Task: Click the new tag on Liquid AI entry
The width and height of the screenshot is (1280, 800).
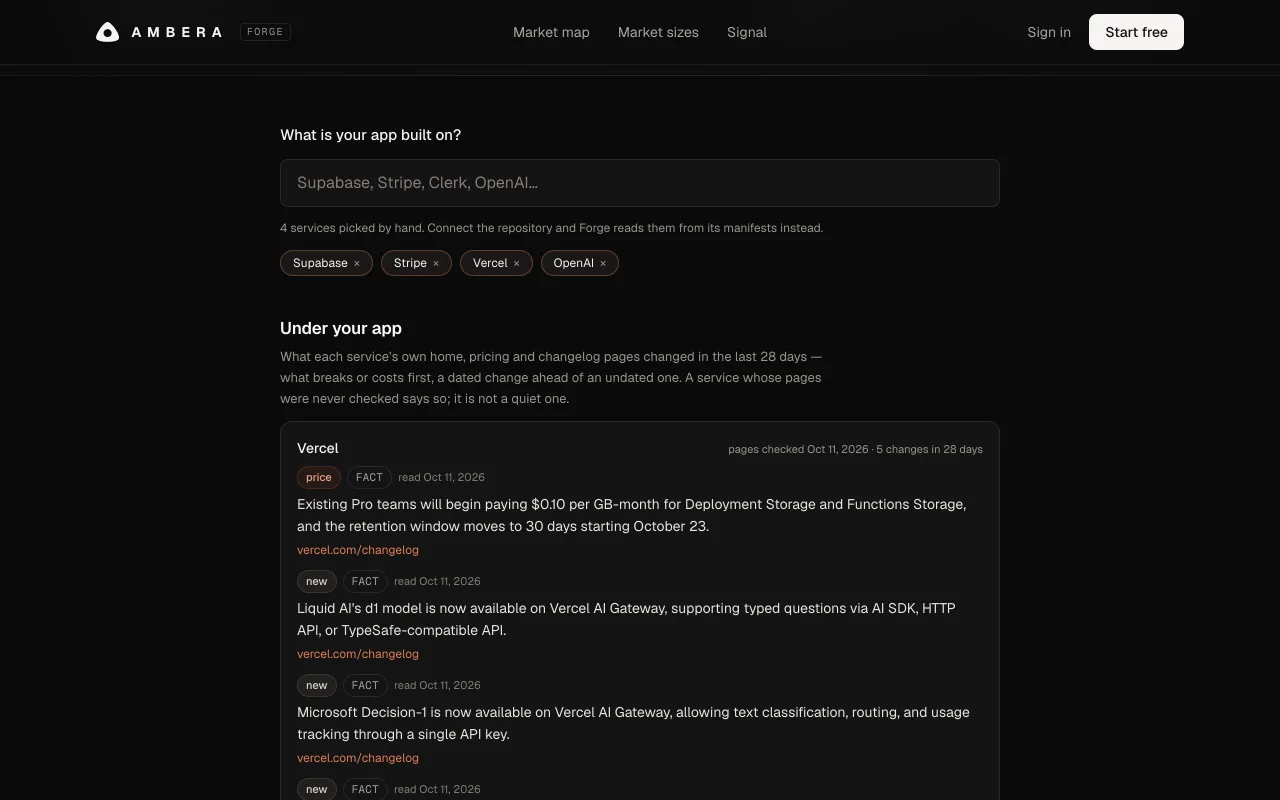Action: [317, 581]
